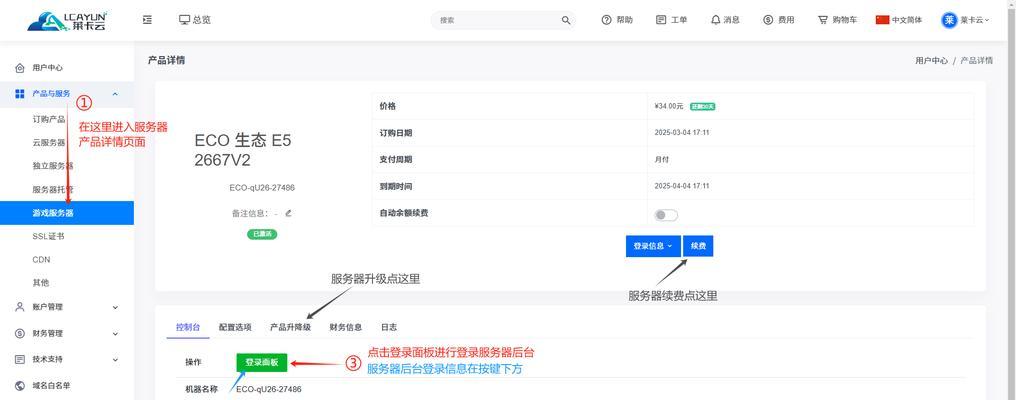This screenshot has height=400, width=1016.
Task: Click inside the 搜索 search field
Action: point(496,20)
